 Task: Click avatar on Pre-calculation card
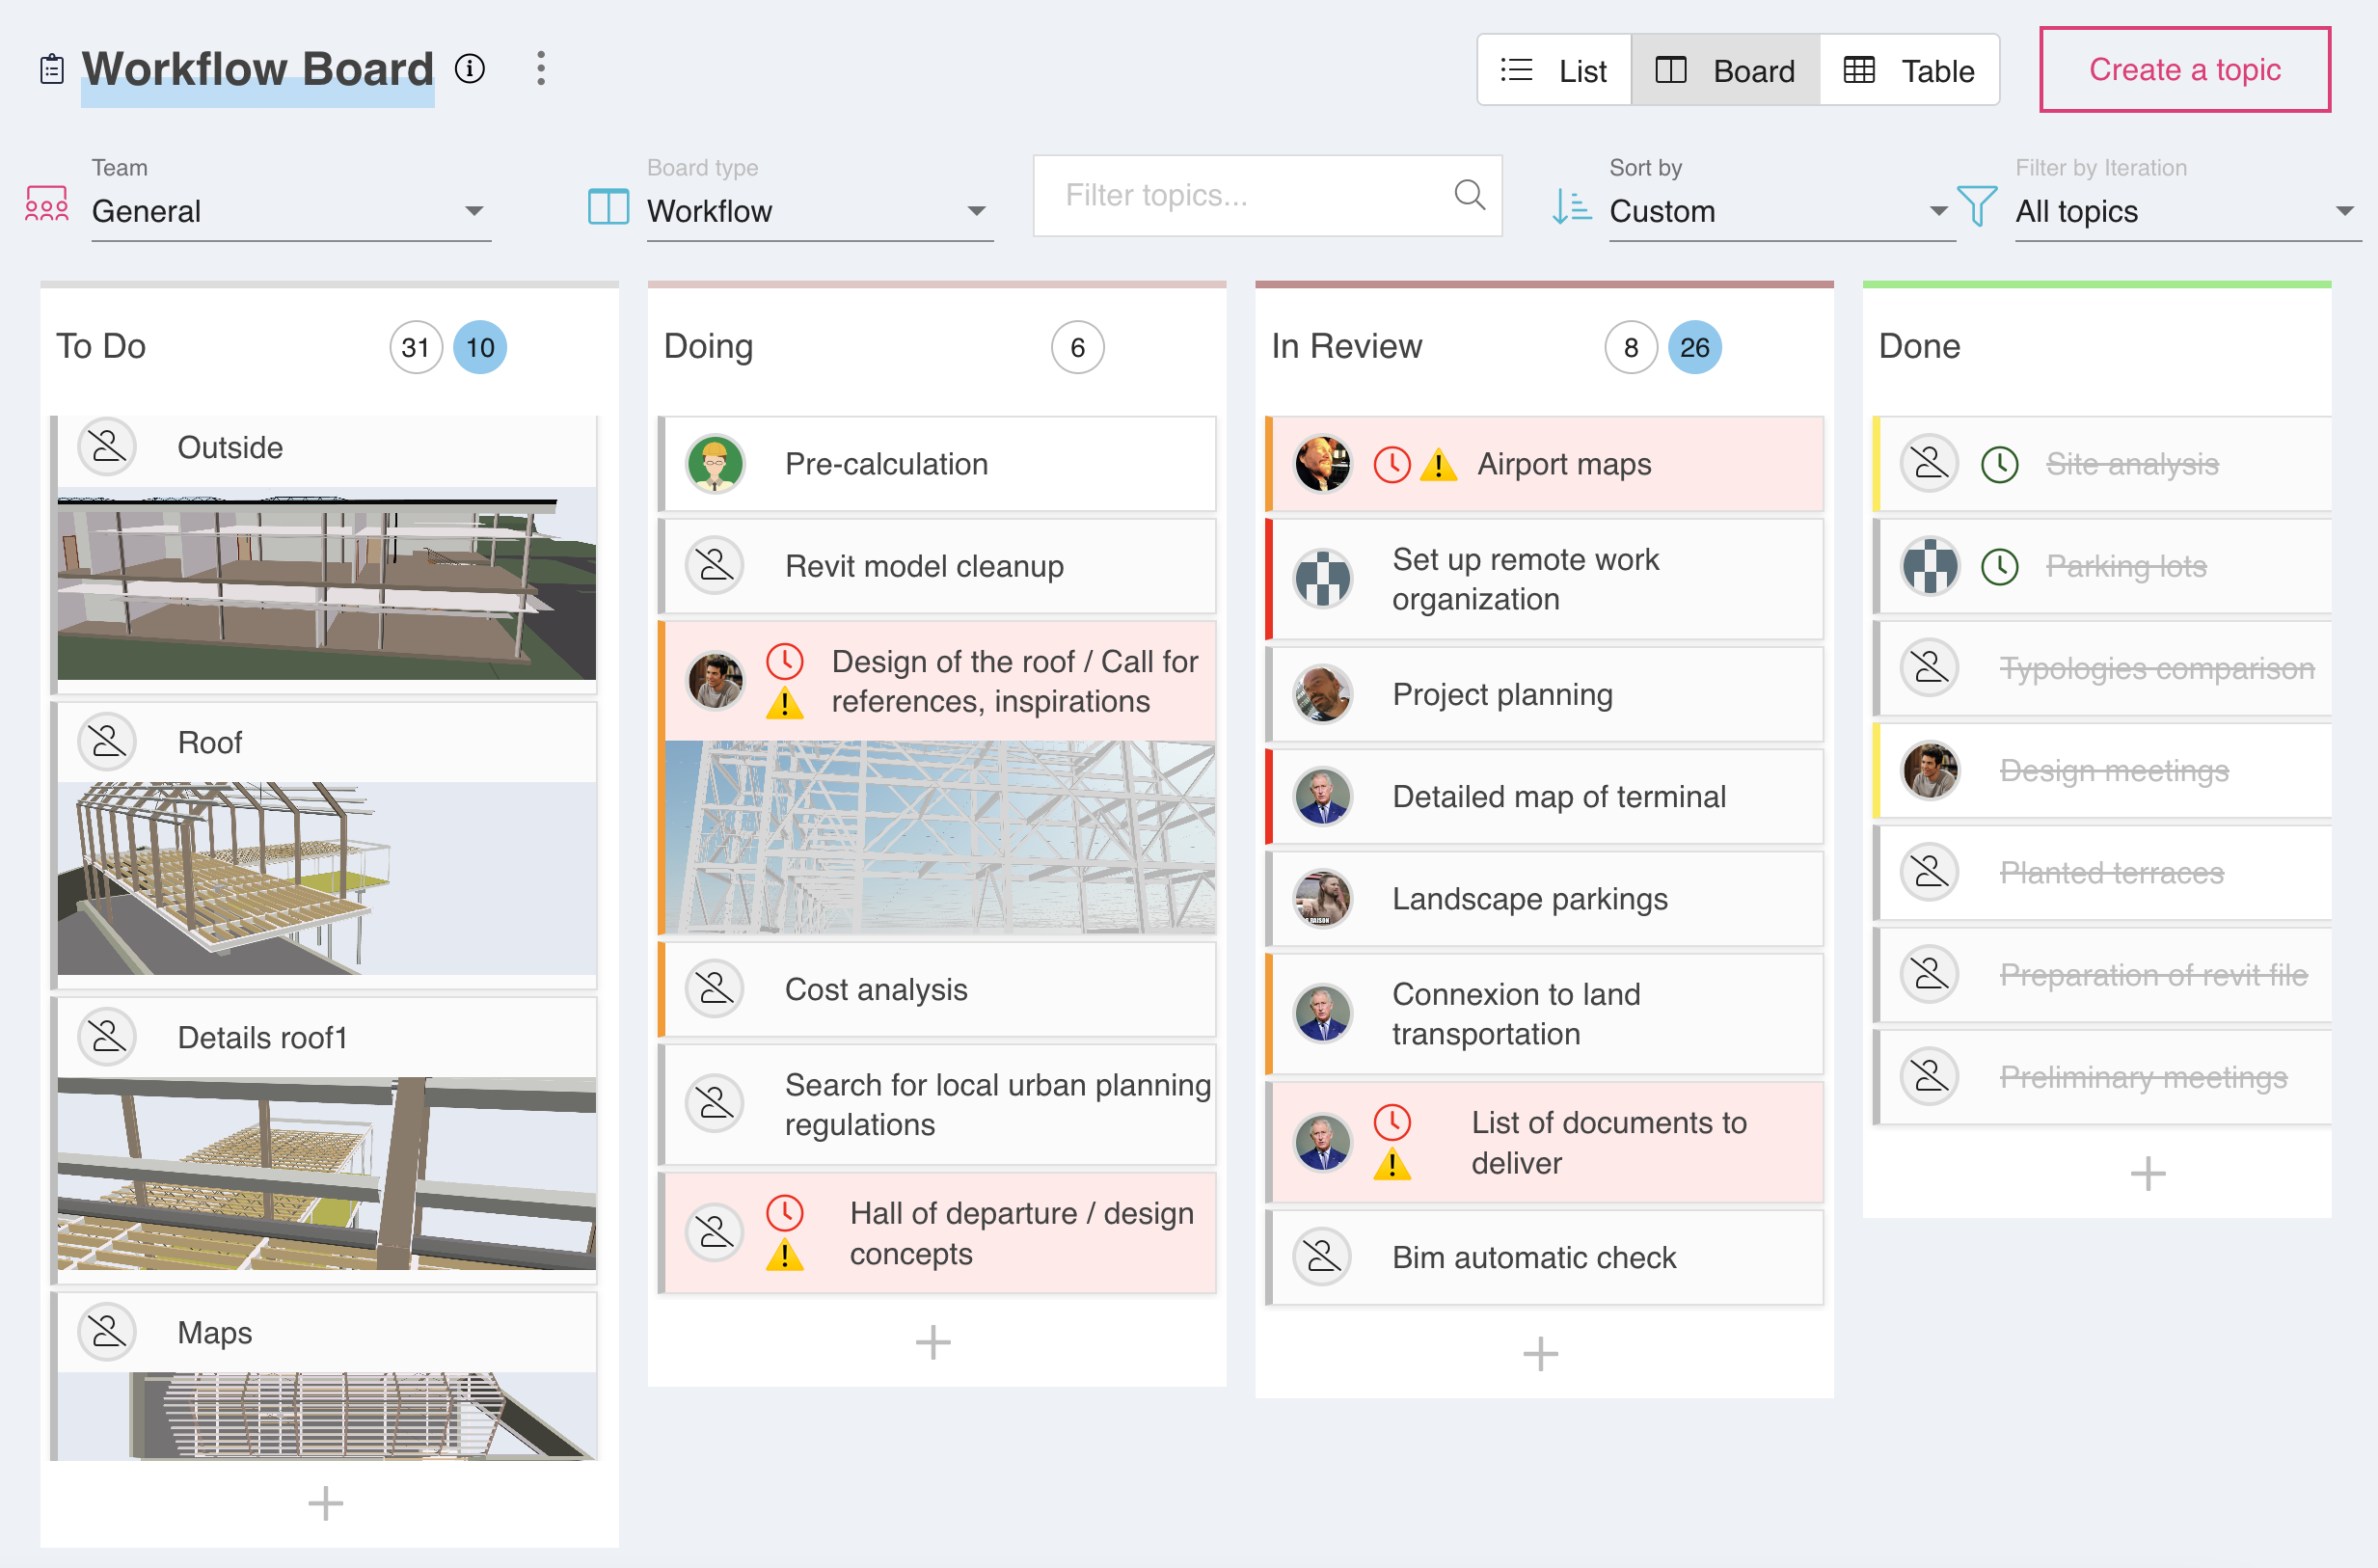coord(715,464)
